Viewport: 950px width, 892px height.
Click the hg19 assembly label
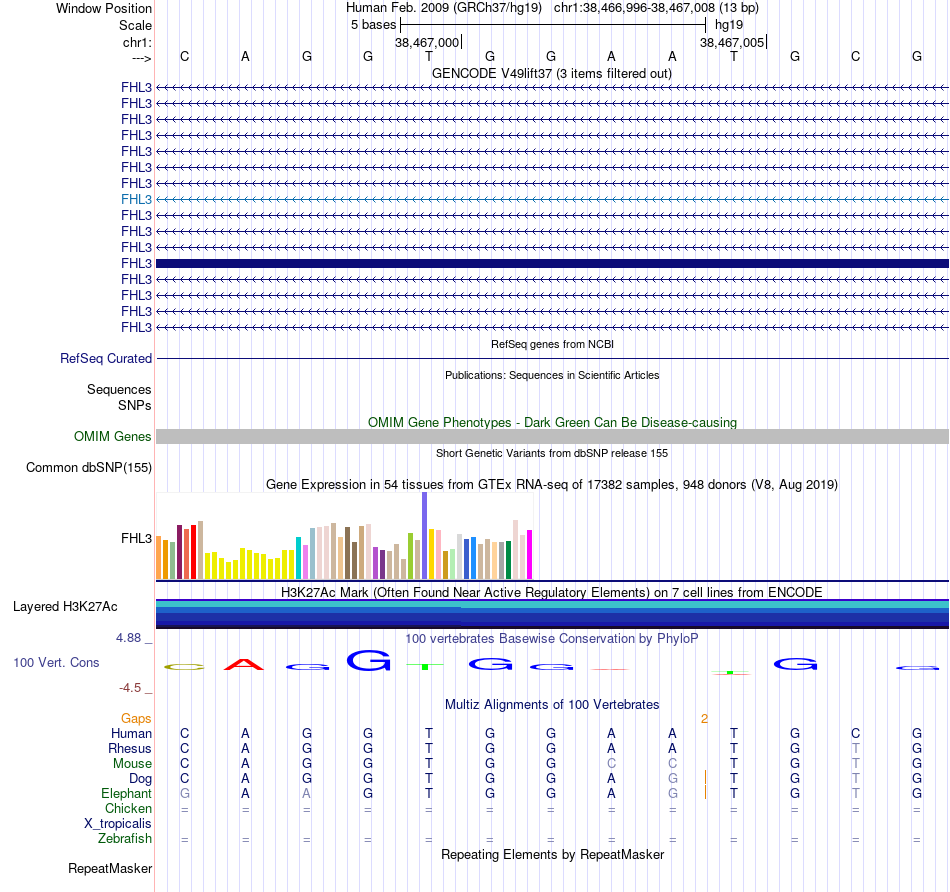click(x=729, y=25)
